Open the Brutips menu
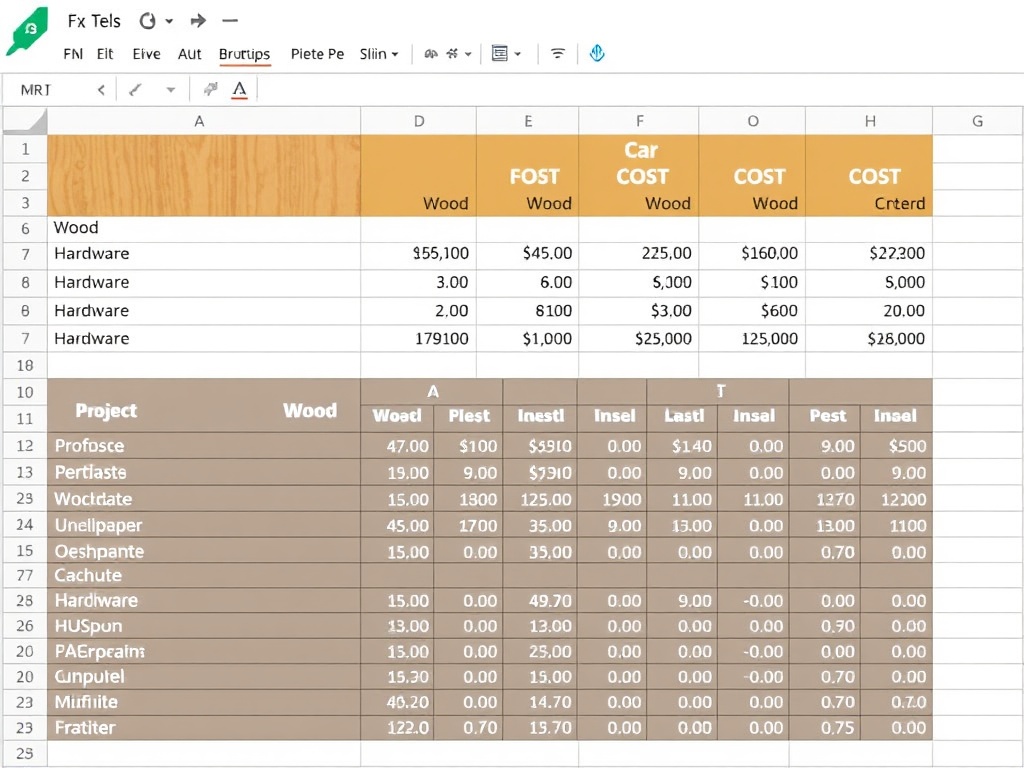Viewport: 1024px width, 768px height. tap(244, 54)
